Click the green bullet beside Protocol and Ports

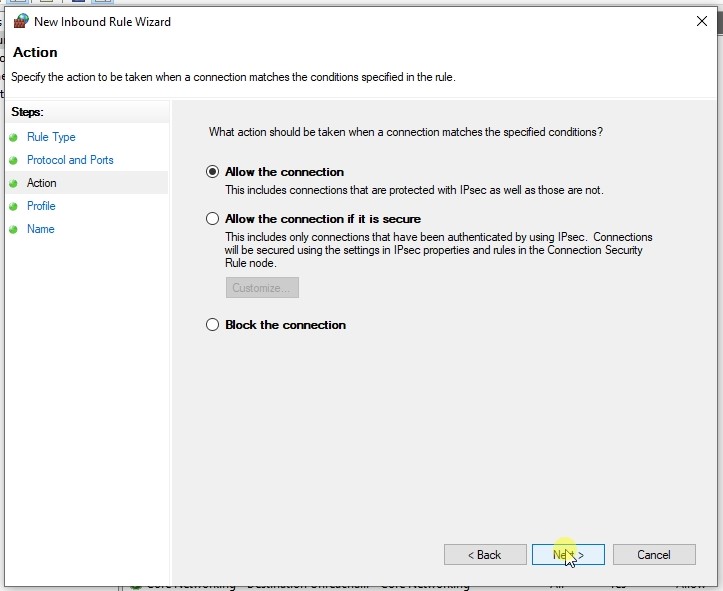point(14,161)
